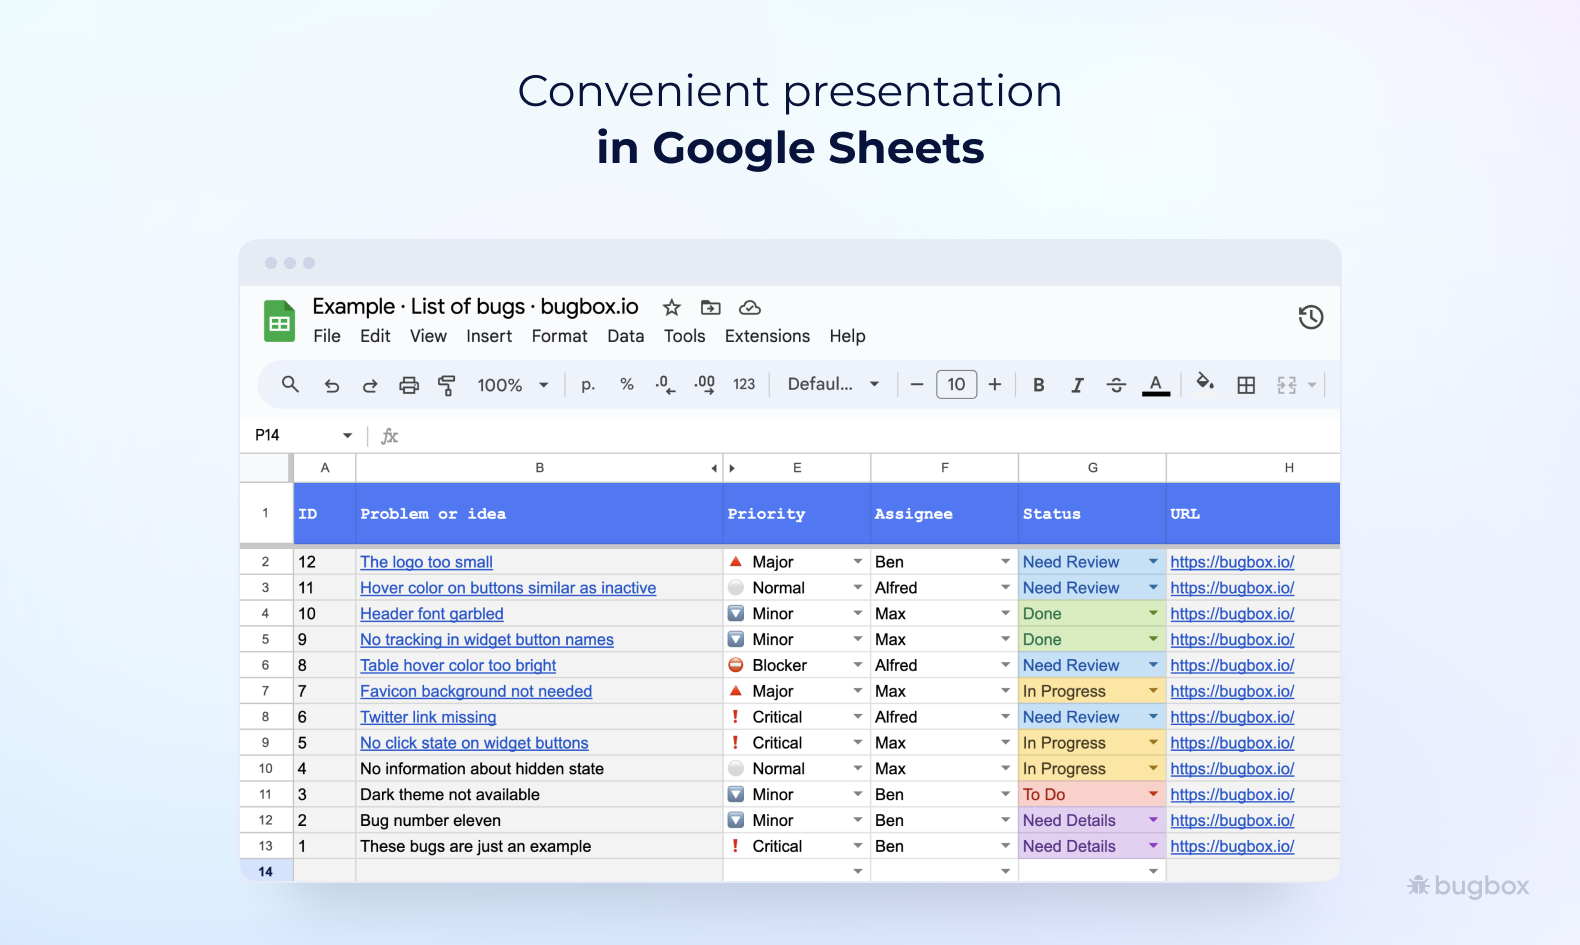Open Priority dropdown for Blocker row
This screenshot has width=1580, height=945.
point(858,665)
